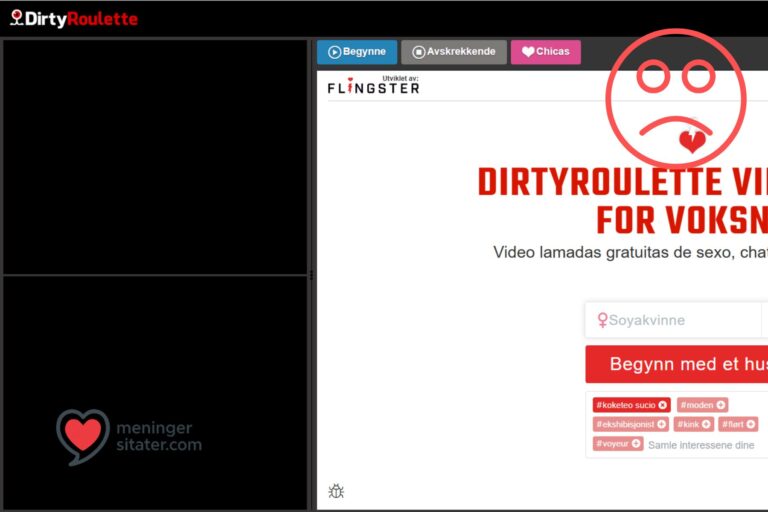The height and width of the screenshot is (512, 768).
Task: Open the Flingster logo link
Action: [x=374, y=86]
